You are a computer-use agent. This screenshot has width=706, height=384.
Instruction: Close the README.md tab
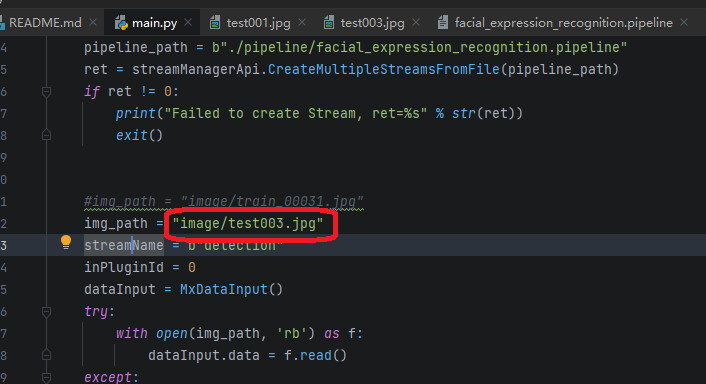93,22
